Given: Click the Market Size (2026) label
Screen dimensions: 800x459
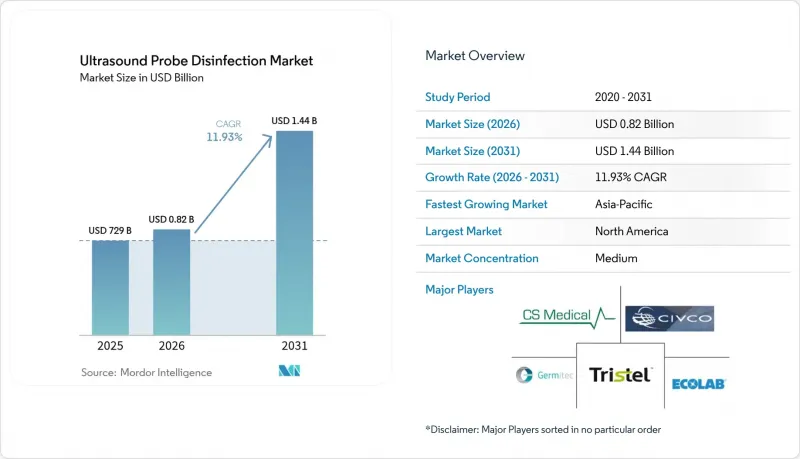Looking at the screenshot, I should pos(472,124).
